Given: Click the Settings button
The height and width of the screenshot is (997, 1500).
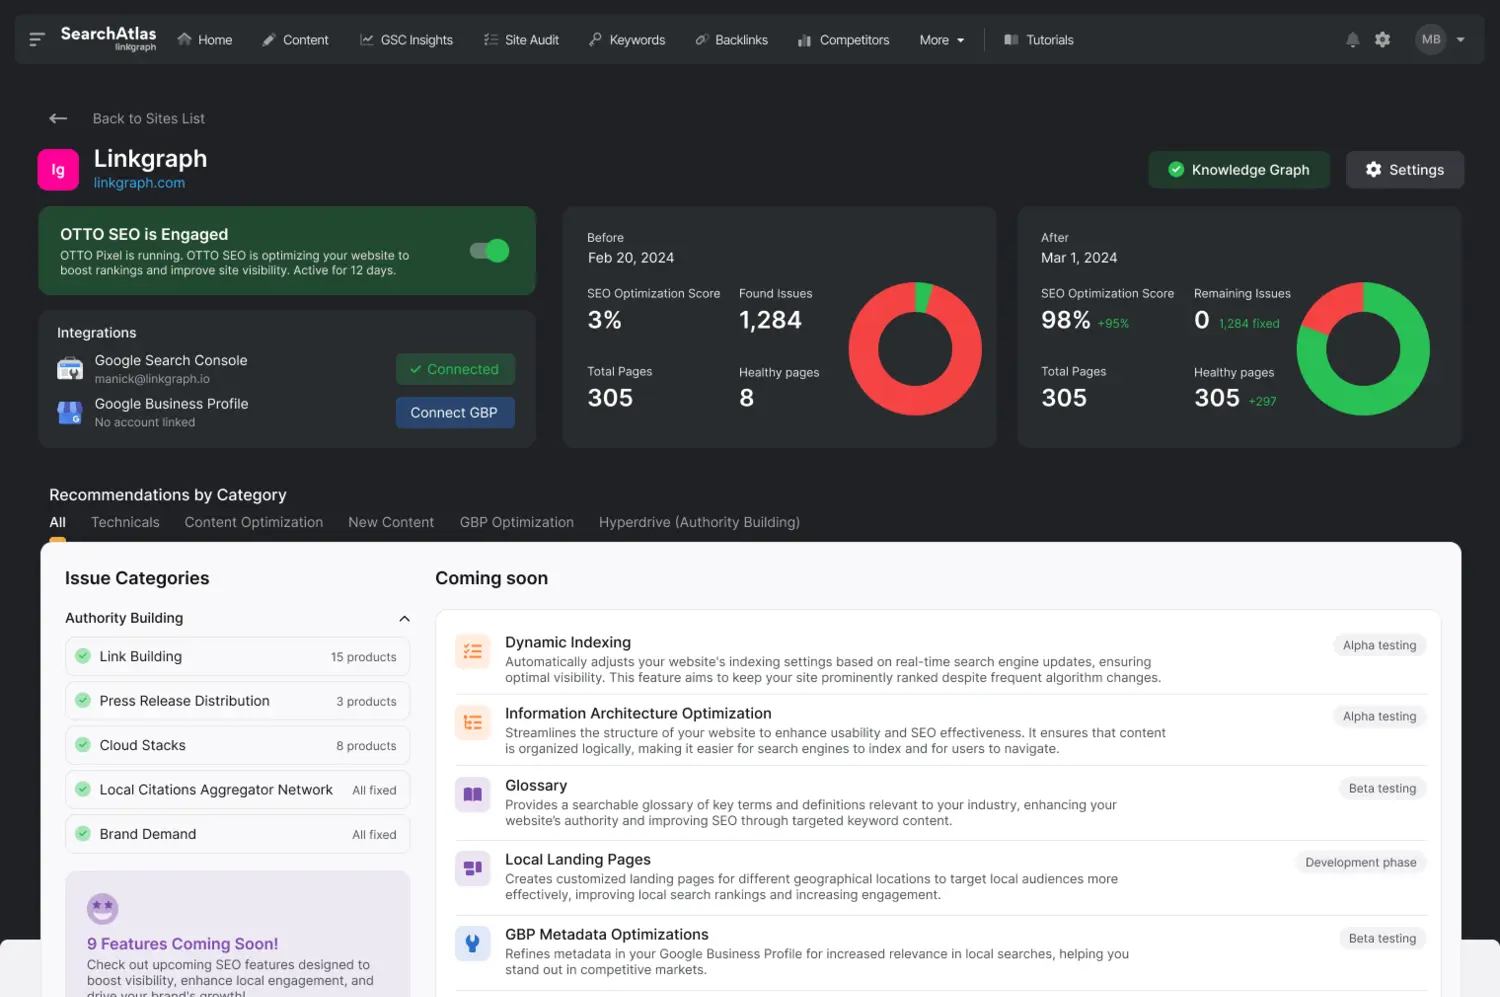Looking at the screenshot, I should coord(1405,170).
